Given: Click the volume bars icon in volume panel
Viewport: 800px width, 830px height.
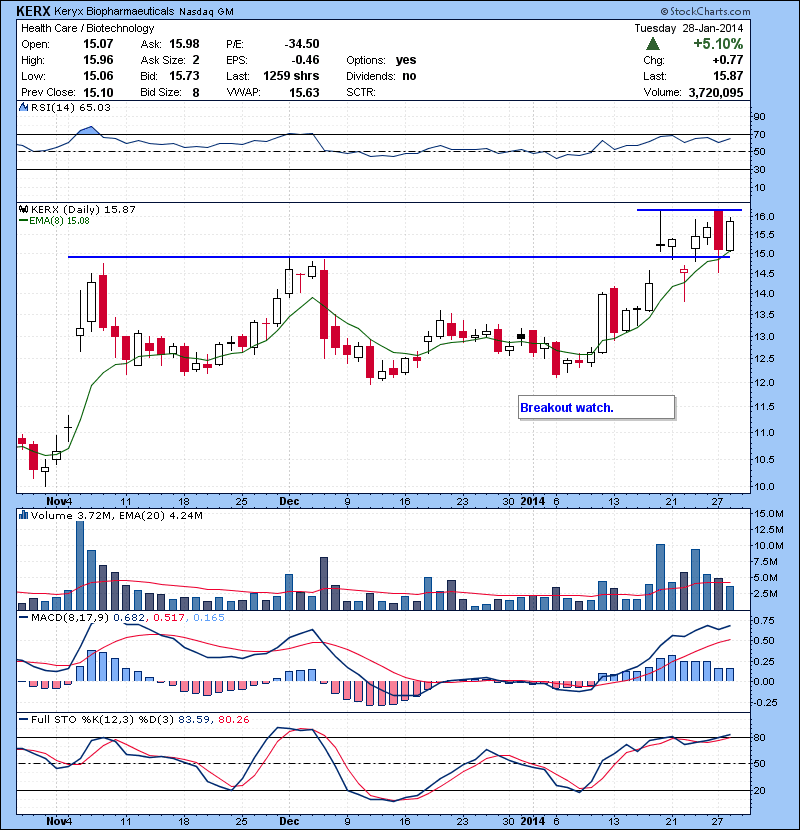Looking at the screenshot, I should (23, 515).
